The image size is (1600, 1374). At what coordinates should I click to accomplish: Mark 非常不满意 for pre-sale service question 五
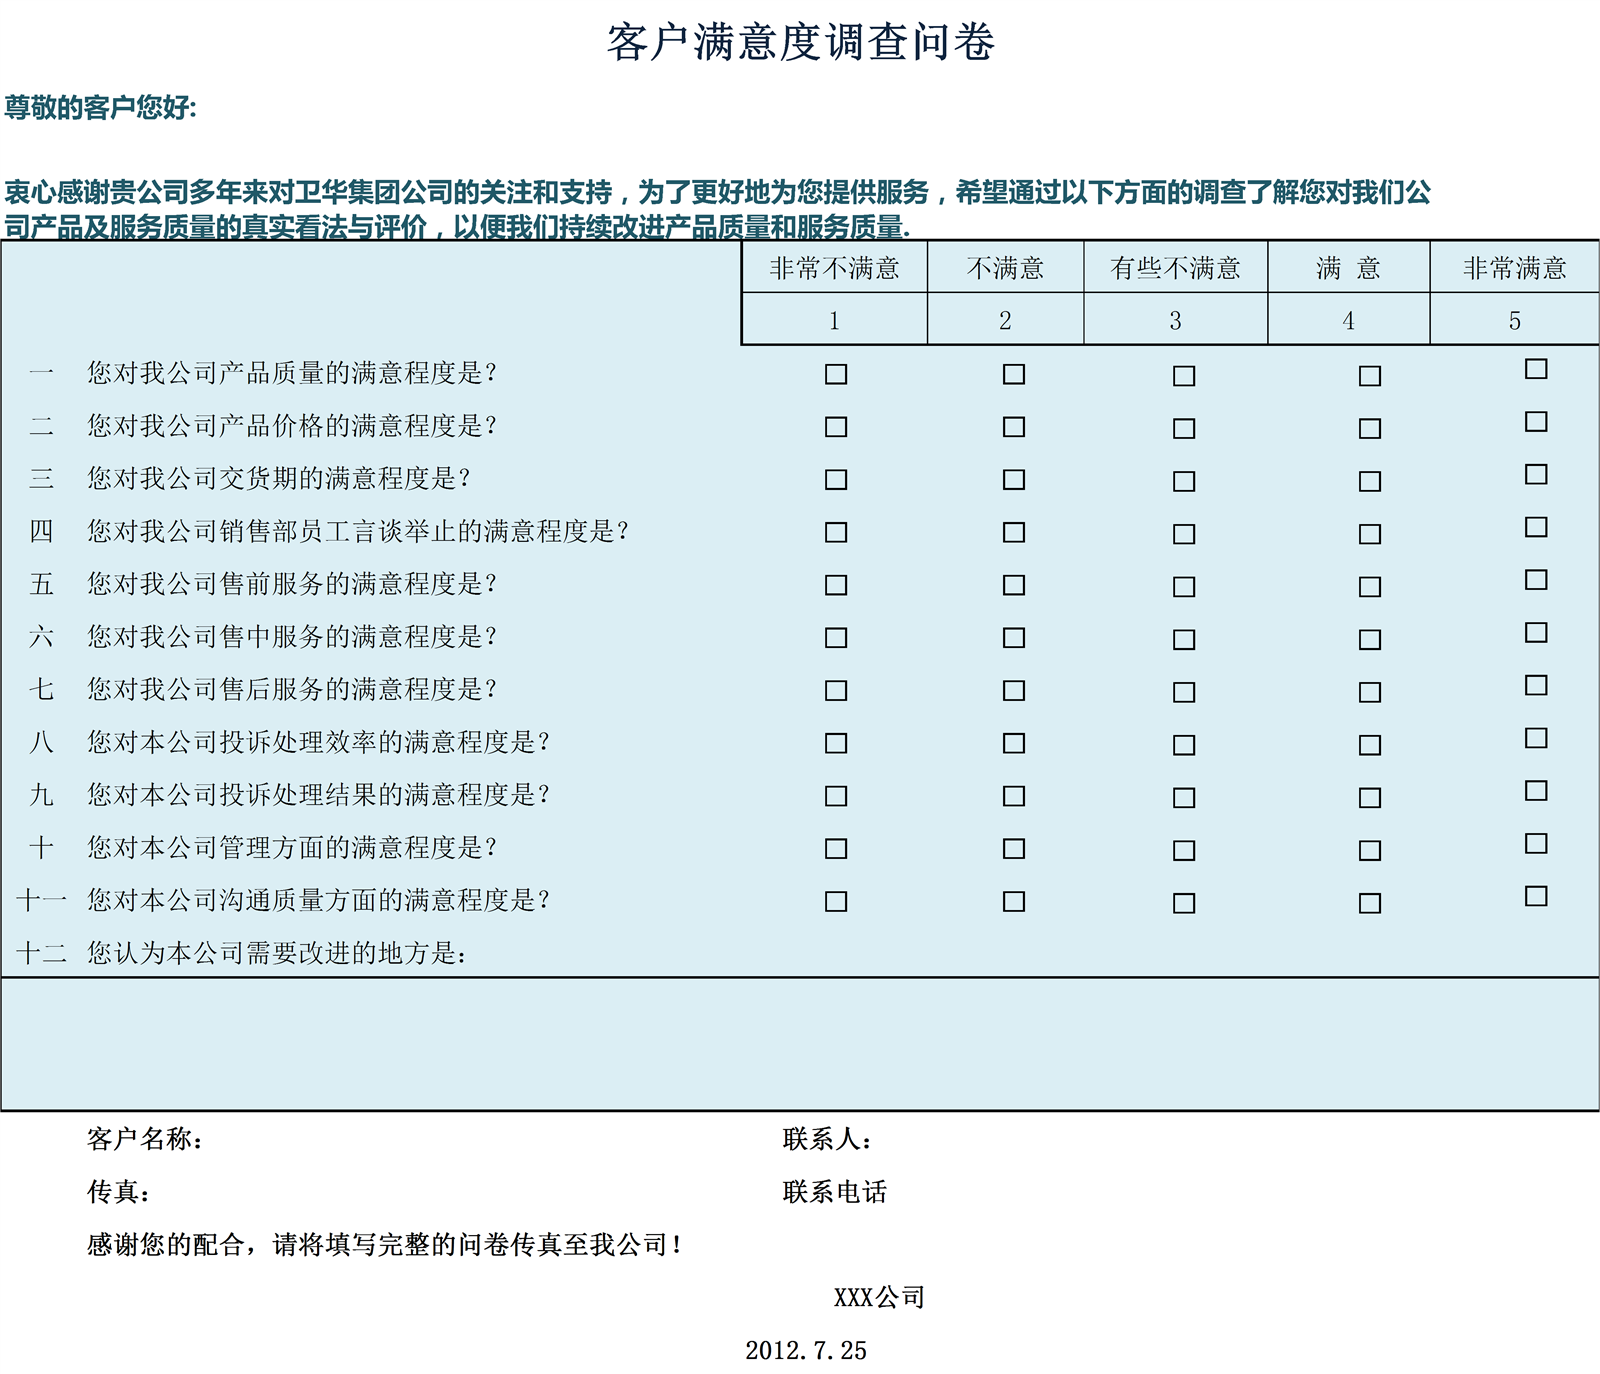pos(836,585)
